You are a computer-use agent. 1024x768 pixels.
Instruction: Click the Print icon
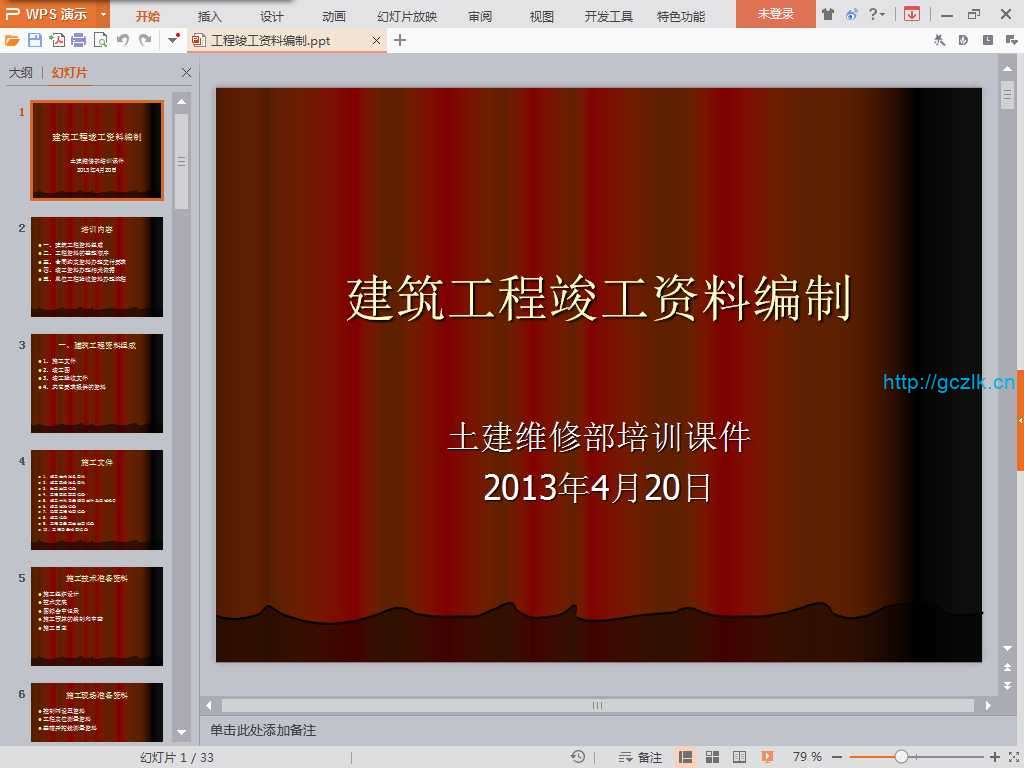tap(79, 40)
